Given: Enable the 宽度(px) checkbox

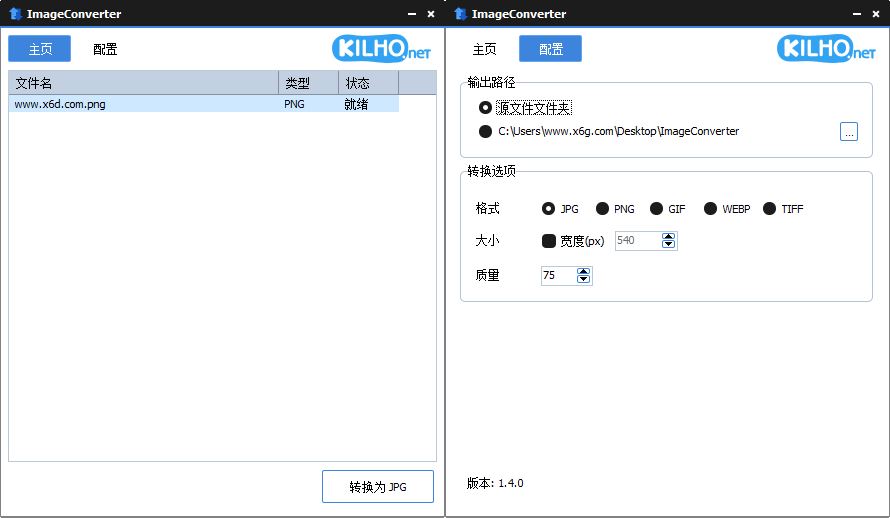Looking at the screenshot, I should [549, 241].
